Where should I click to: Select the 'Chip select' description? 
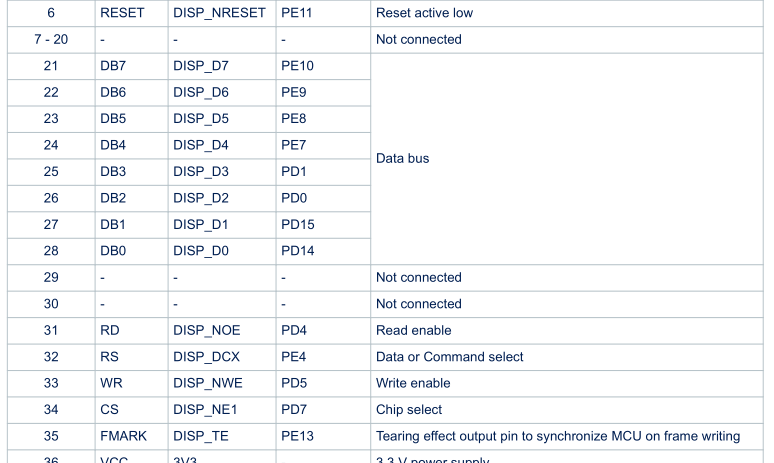tap(409, 410)
